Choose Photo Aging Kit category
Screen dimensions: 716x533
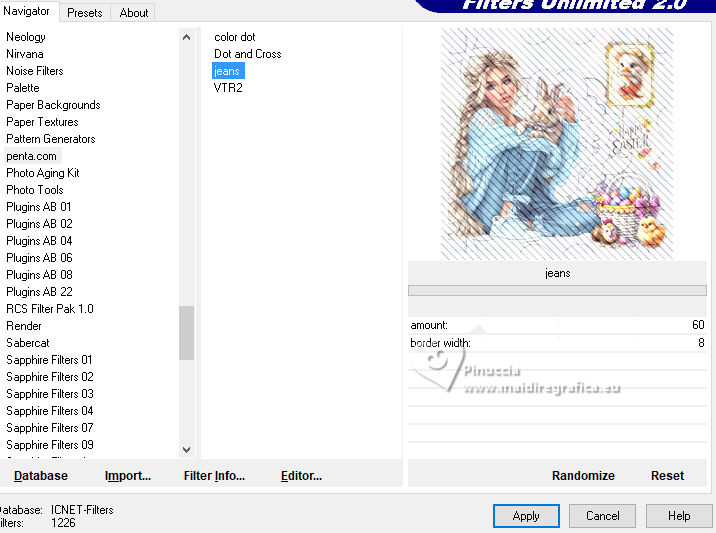43,173
